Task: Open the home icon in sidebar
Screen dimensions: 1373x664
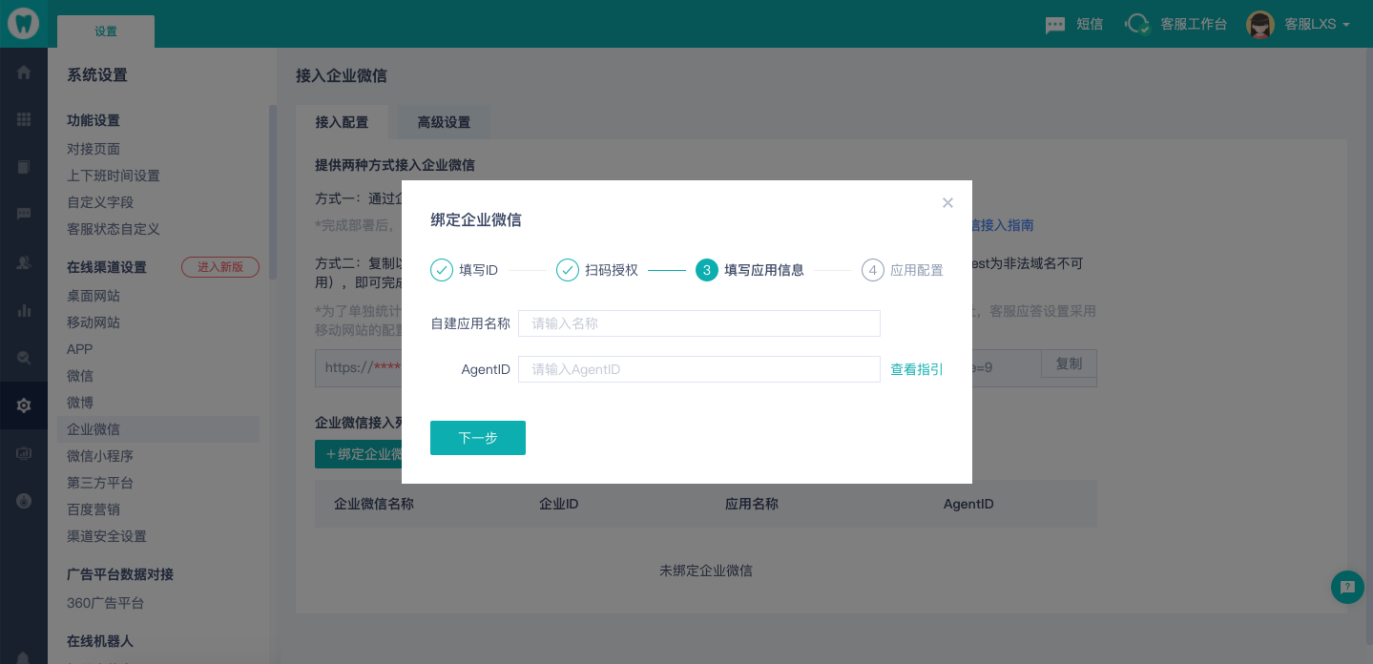Action: [24, 72]
